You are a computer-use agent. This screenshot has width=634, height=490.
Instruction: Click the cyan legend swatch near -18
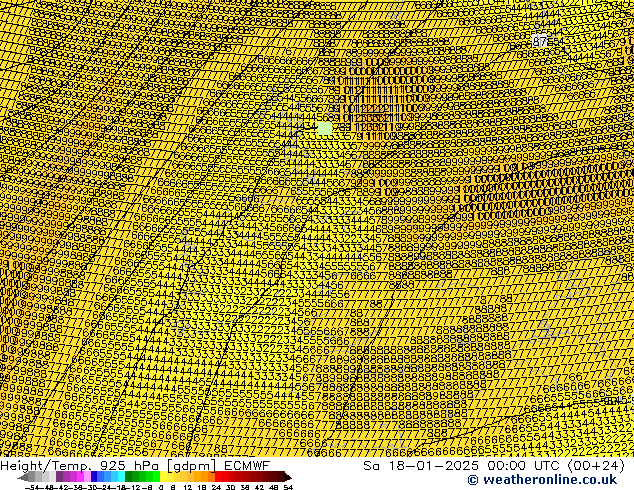(121, 477)
